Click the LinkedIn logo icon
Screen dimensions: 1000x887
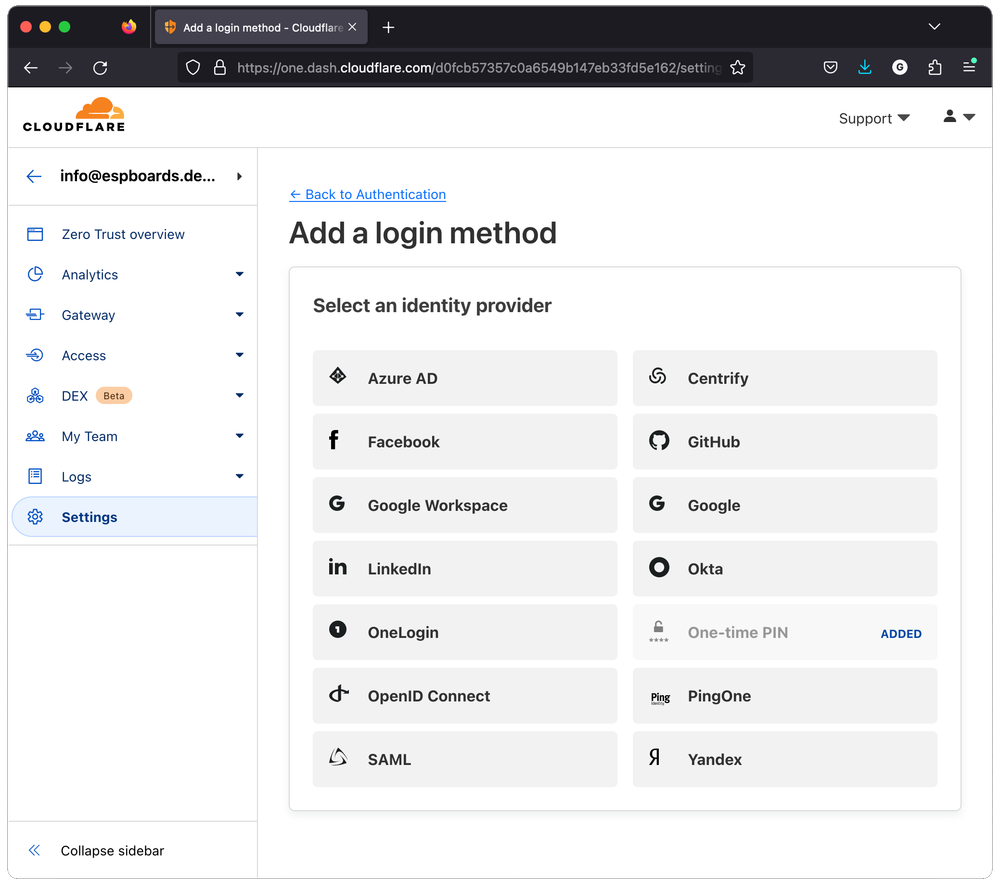(x=338, y=567)
